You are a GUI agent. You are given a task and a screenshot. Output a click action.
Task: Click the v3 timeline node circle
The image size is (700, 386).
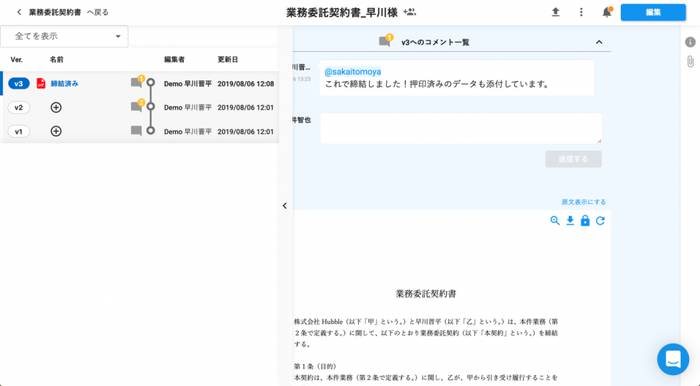tap(151, 83)
